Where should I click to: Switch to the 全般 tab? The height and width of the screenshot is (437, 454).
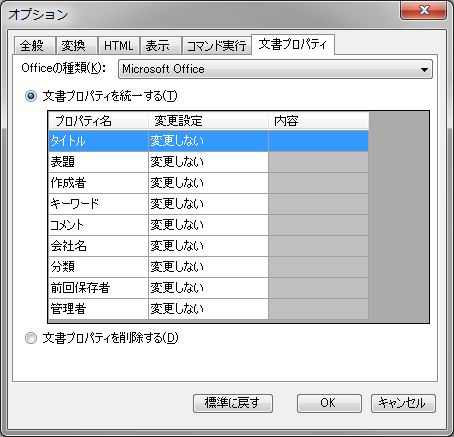(34, 45)
